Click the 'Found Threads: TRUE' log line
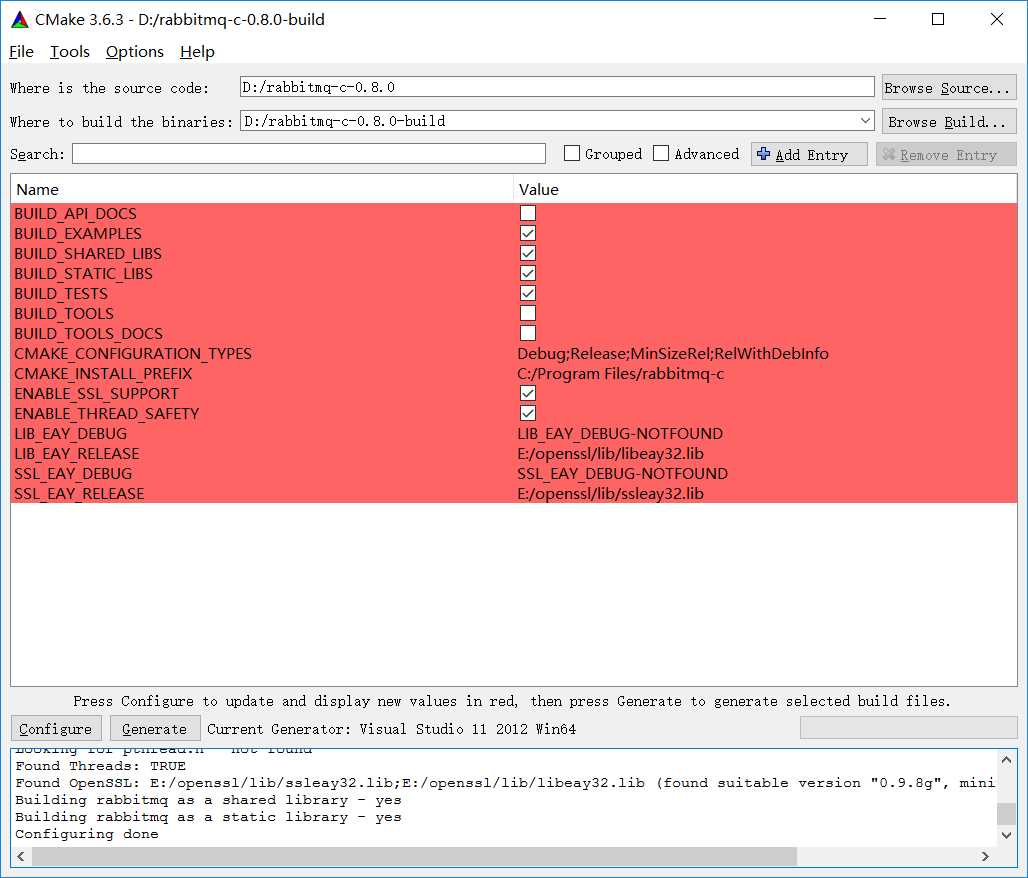The image size is (1028, 878). 100,766
